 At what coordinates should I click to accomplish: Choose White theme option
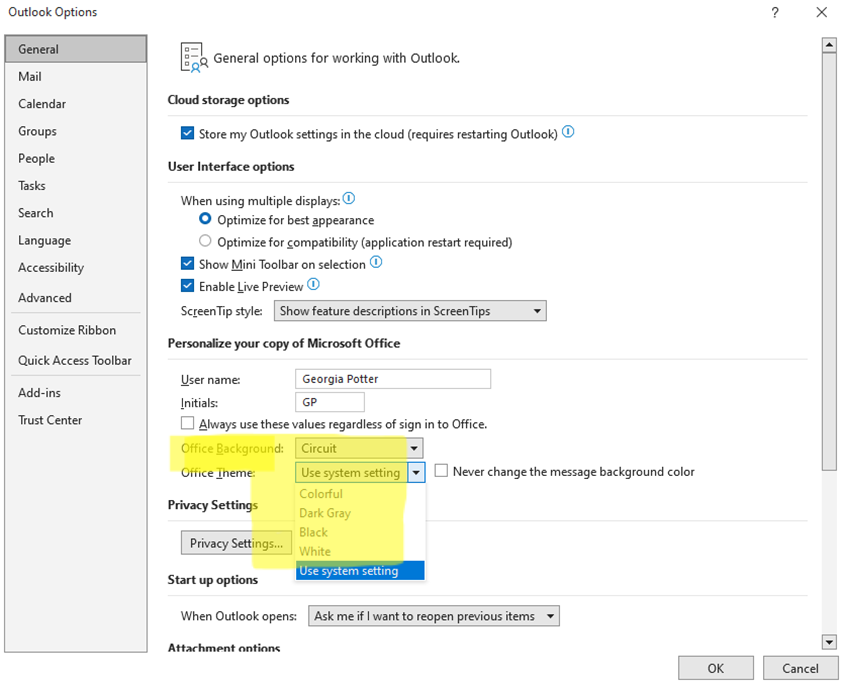[x=360, y=552]
